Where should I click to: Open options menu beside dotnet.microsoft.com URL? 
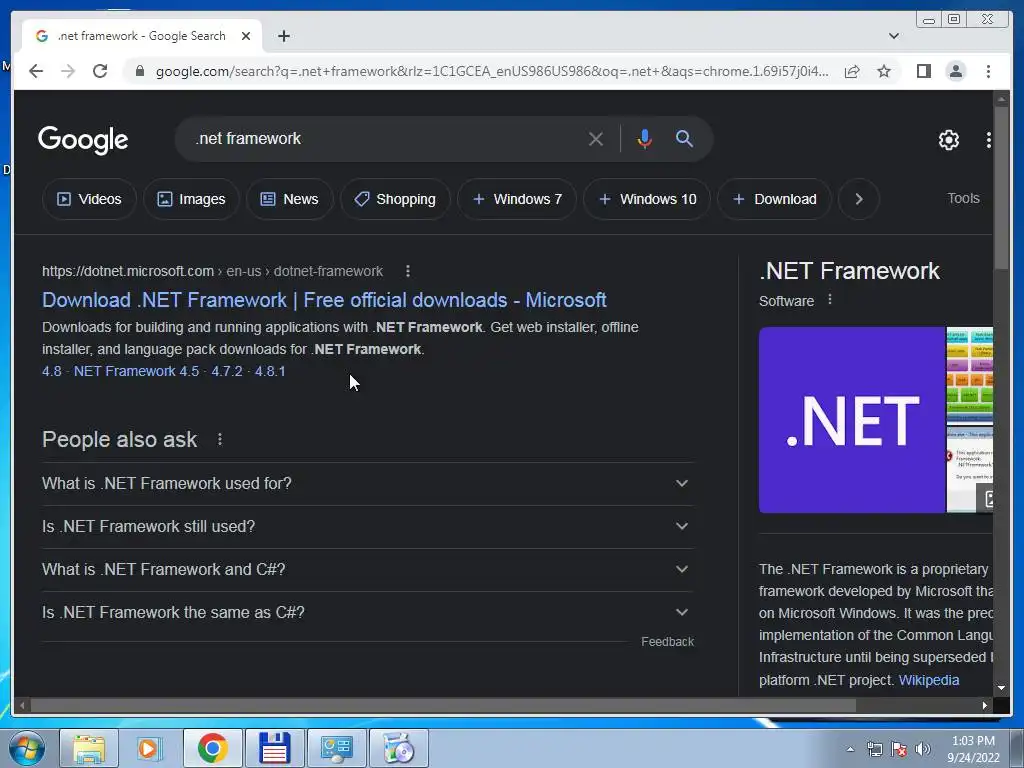[408, 271]
